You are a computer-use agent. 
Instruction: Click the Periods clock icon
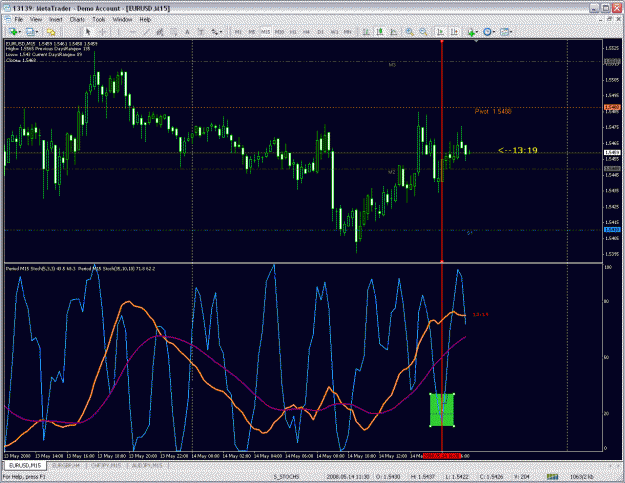tap(487, 32)
